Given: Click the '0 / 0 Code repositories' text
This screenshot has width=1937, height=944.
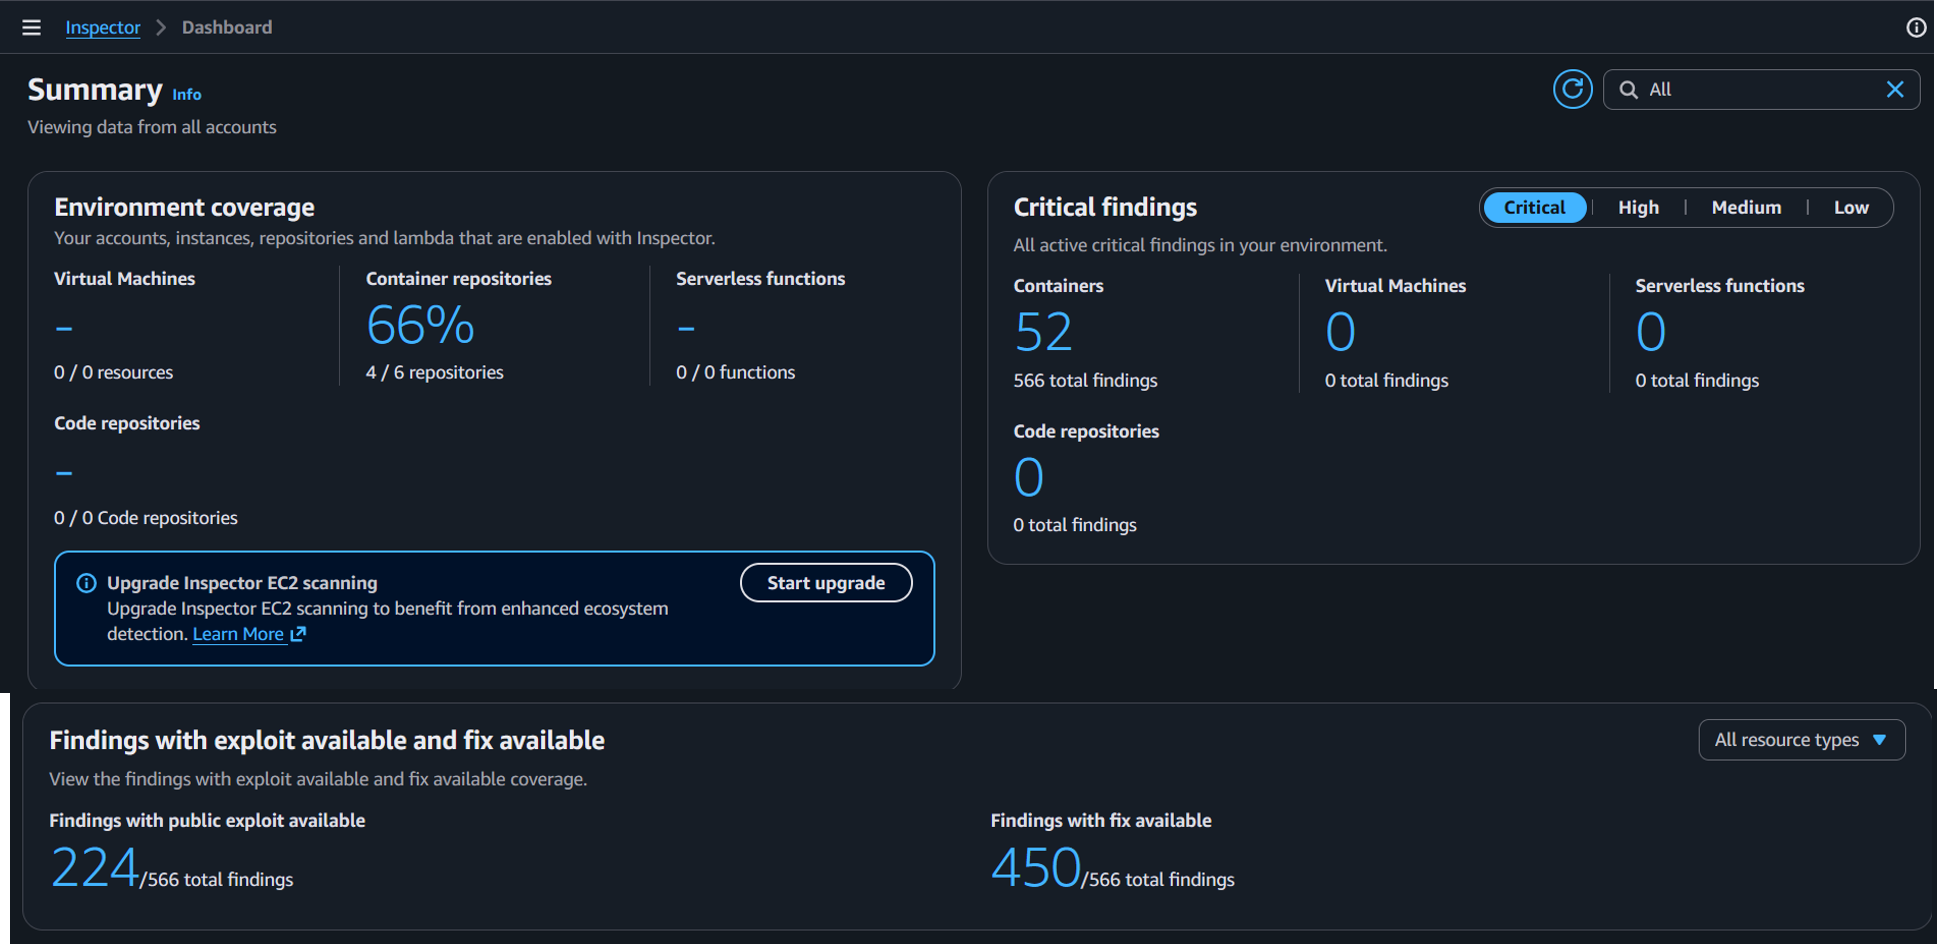Looking at the screenshot, I should 146,518.
